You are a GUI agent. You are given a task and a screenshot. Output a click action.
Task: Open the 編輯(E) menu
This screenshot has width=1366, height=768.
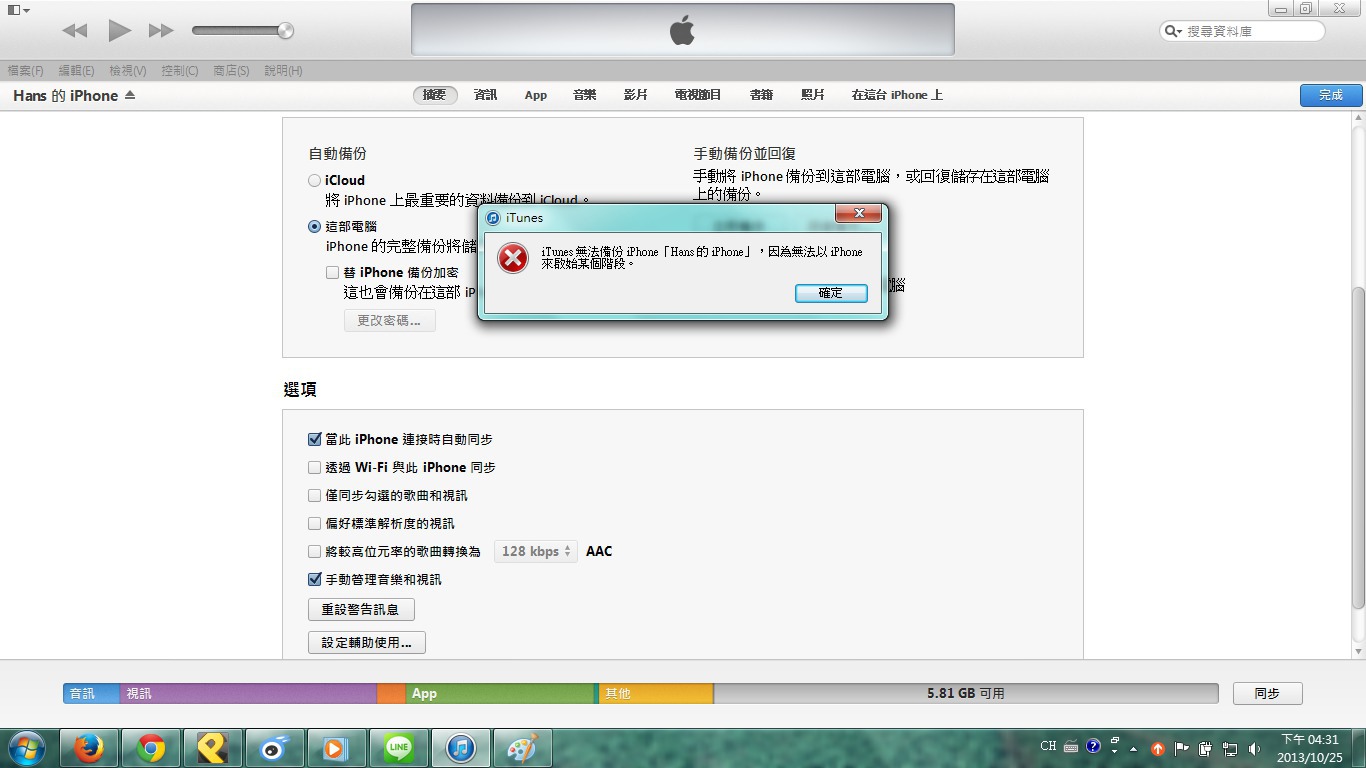pos(76,71)
